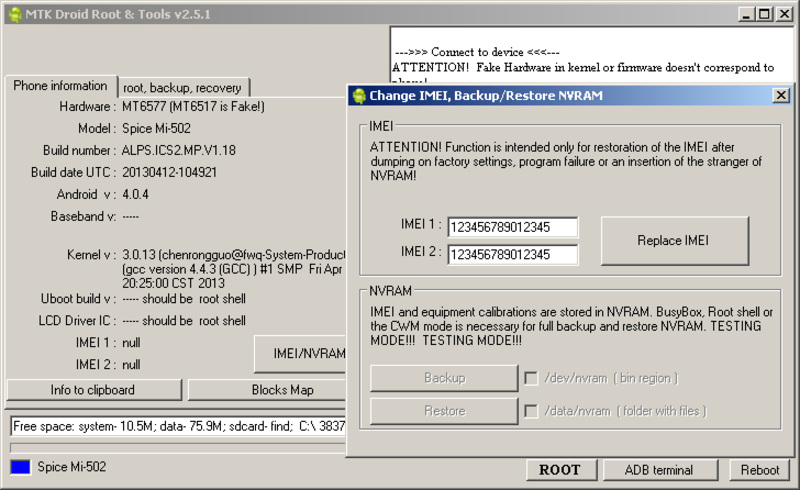Toggle the /data/nvram (folder with files) checkbox
Viewport: 800px width, 490px height.
click(x=531, y=411)
